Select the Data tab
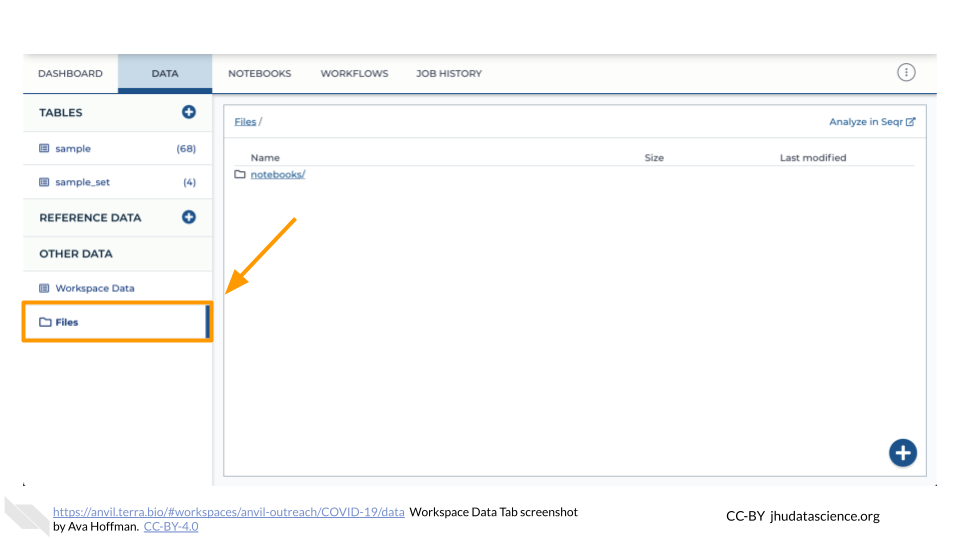This screenshot has height=540, width=960. pyautogui.click(x=165, y=73)
